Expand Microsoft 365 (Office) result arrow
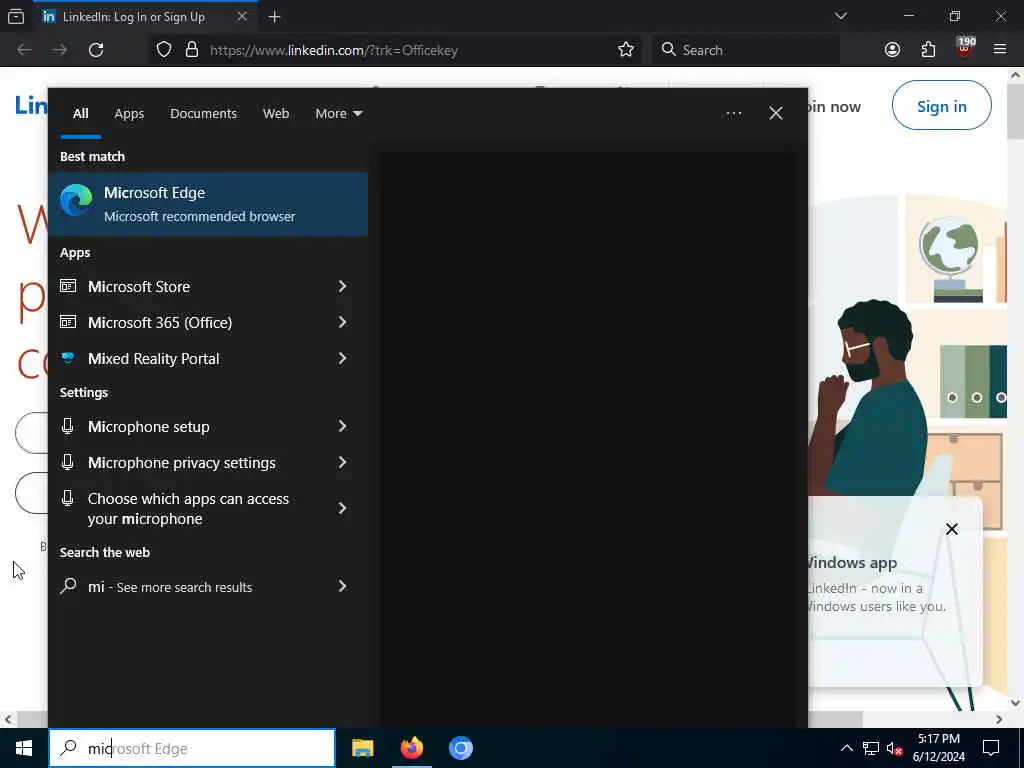This screenshot has width=1024, height=768. 342,322
